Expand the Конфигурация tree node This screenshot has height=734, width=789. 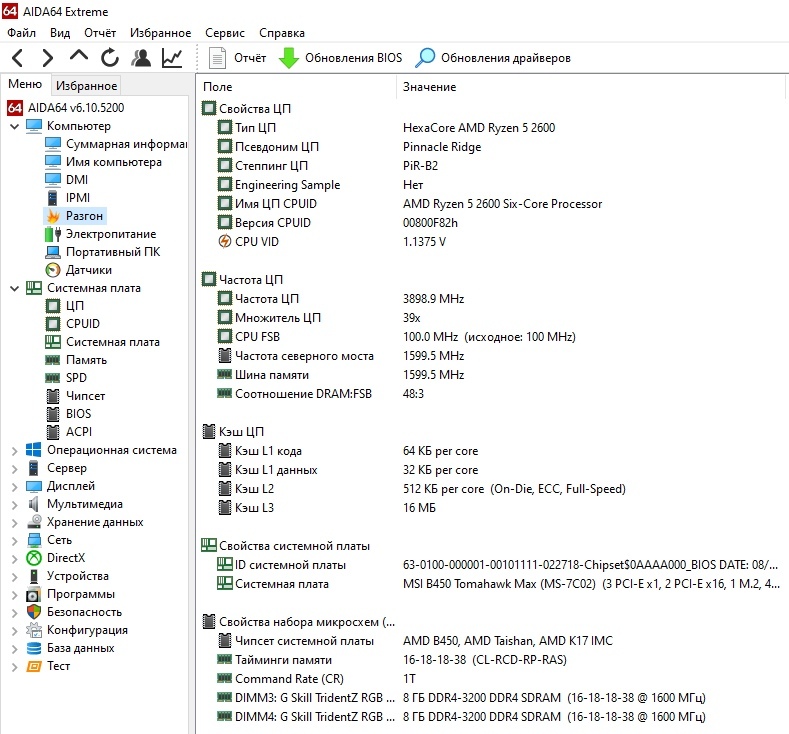click(15, 630)
